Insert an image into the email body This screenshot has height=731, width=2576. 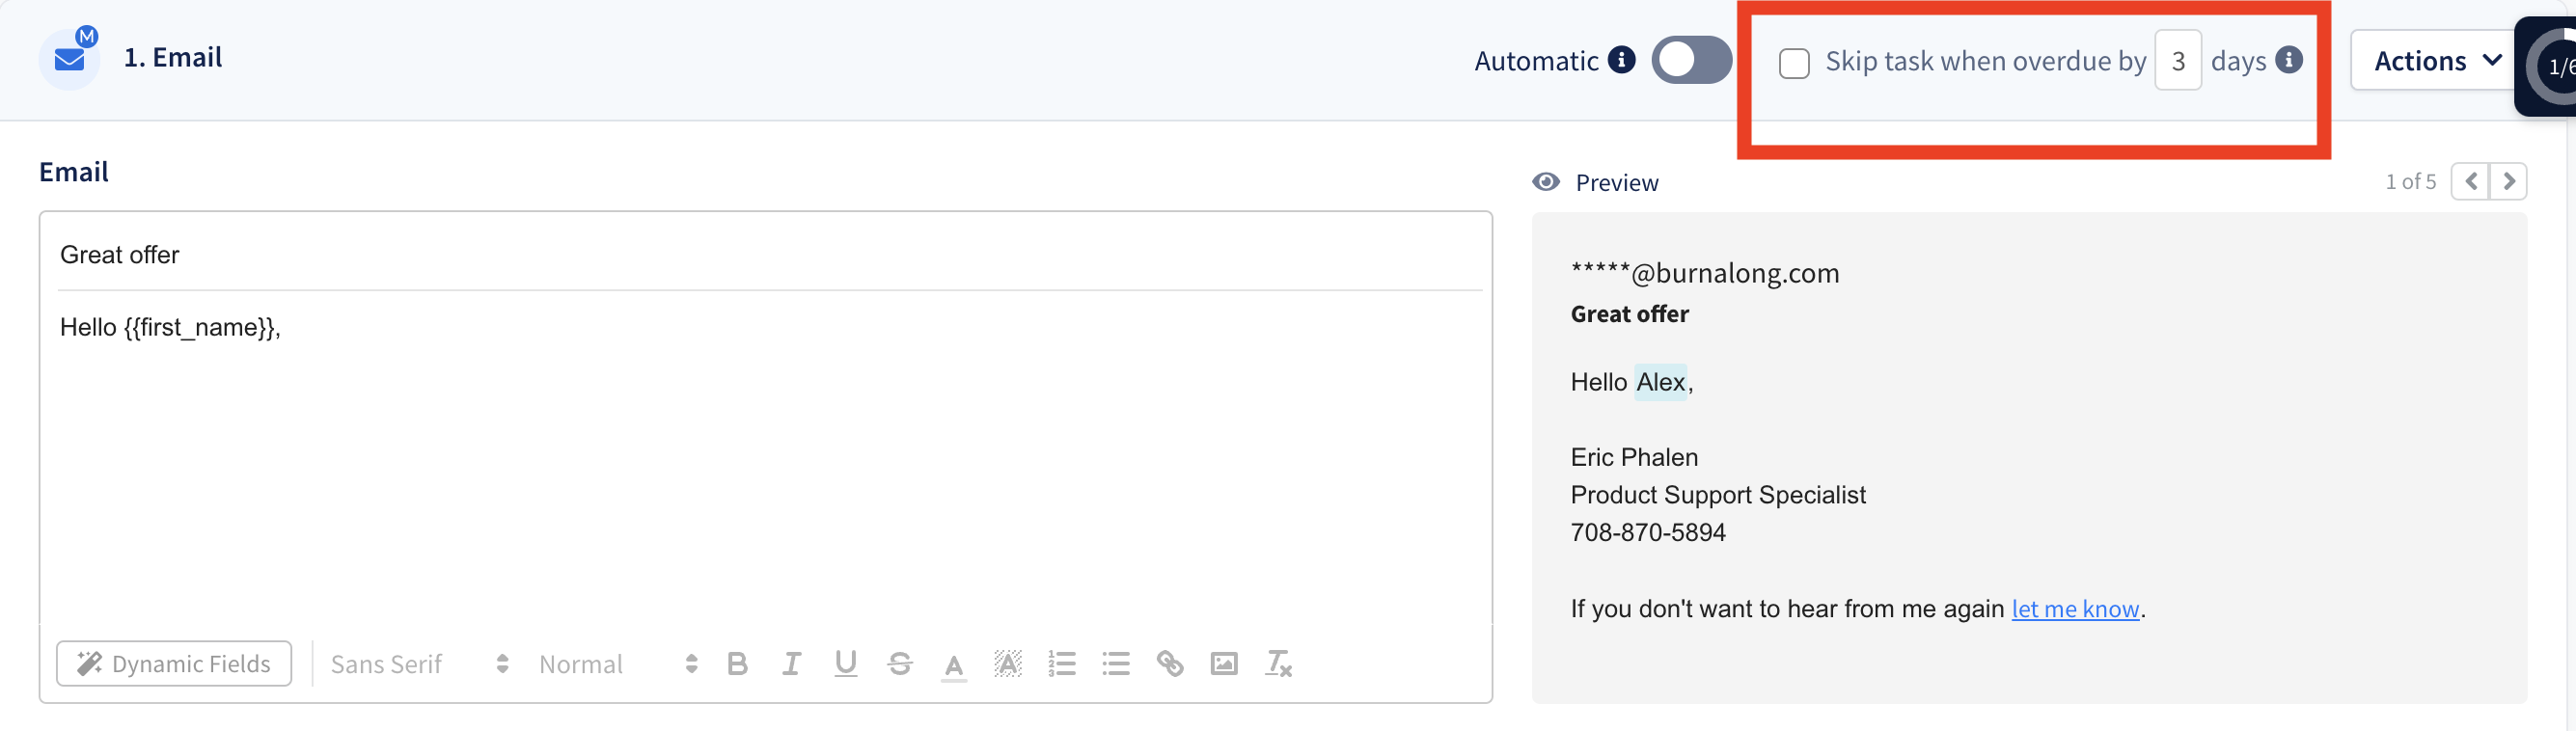pyautogui.click(x=1224, y=664)
